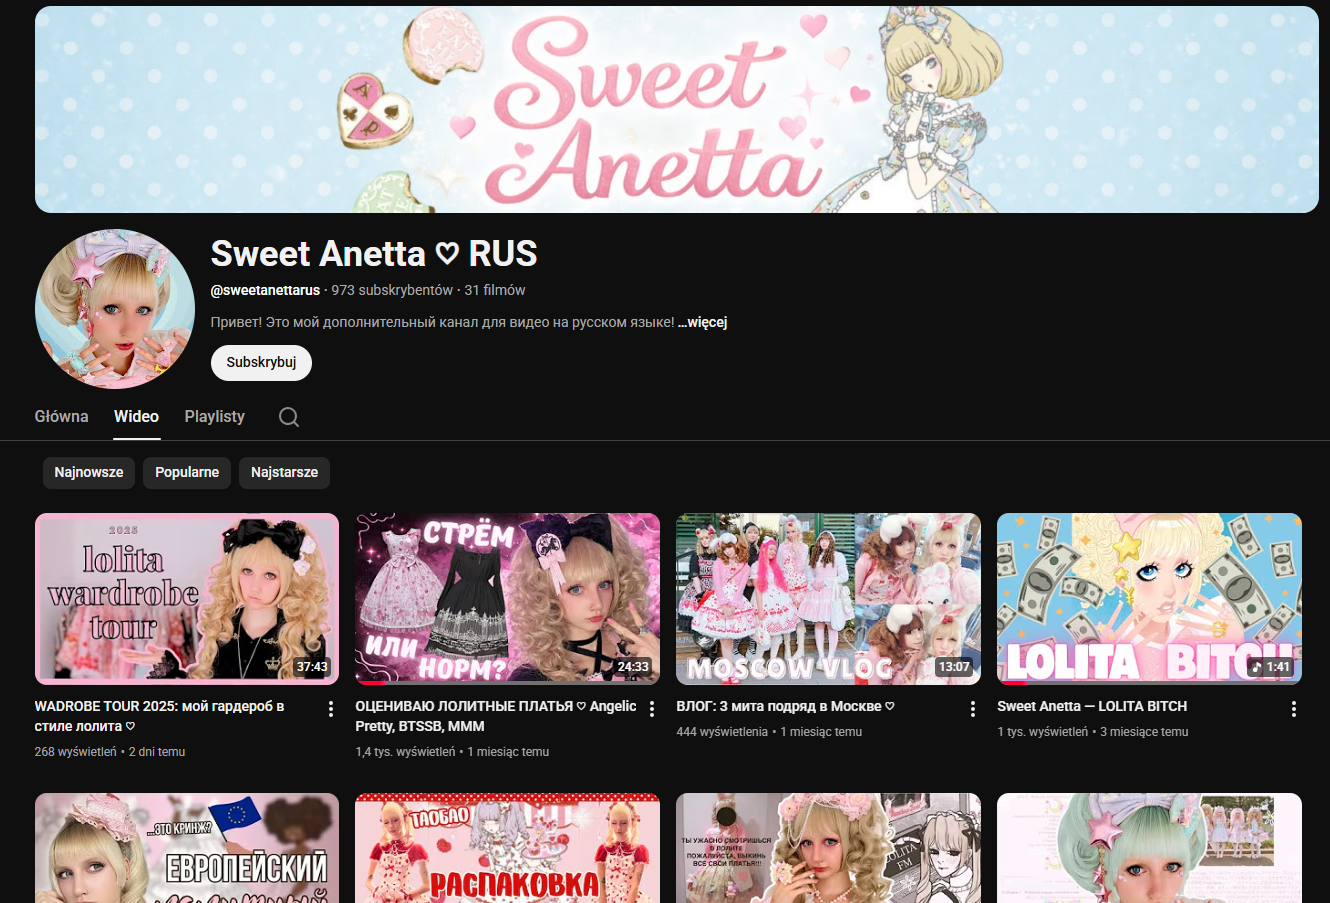Sort videos by Najnowsze
The height and width of the screenshot is (903, 1330).
(x=89, y=473)
